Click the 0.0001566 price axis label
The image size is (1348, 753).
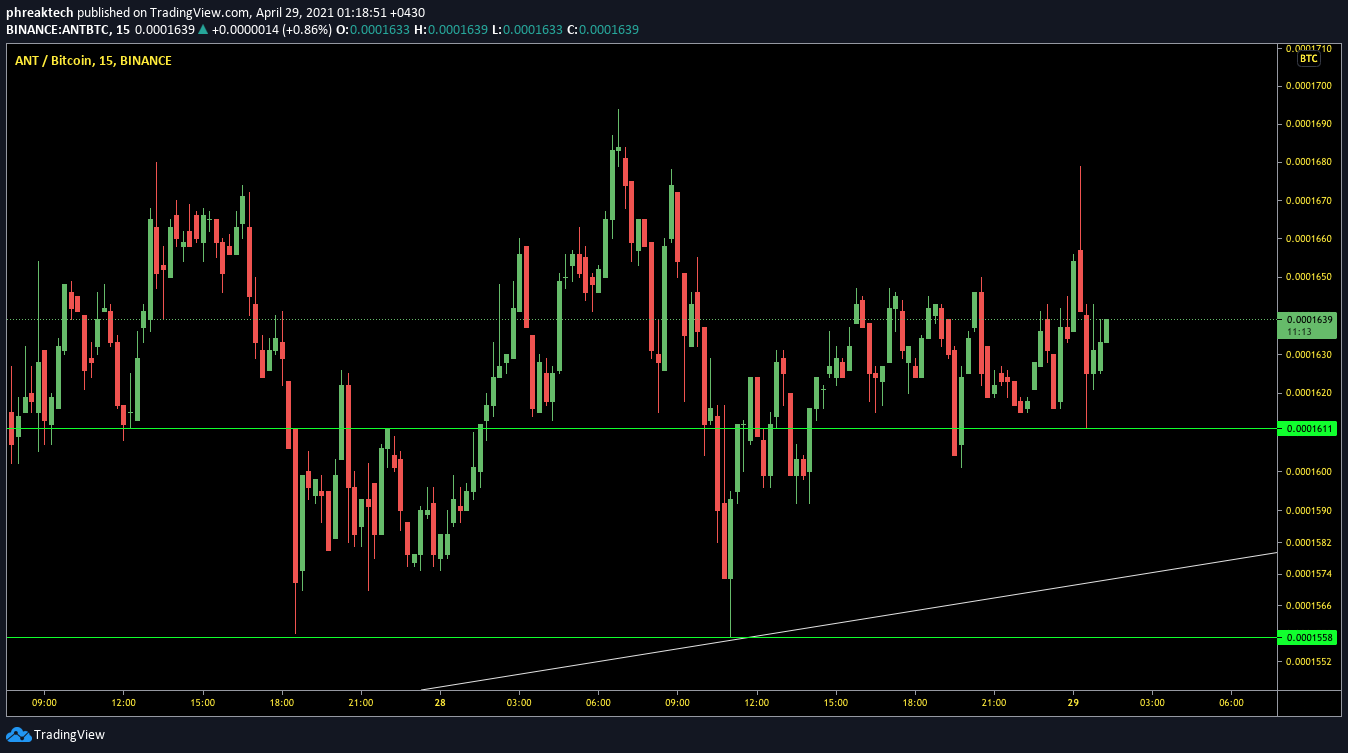[x=1310, y=606]
